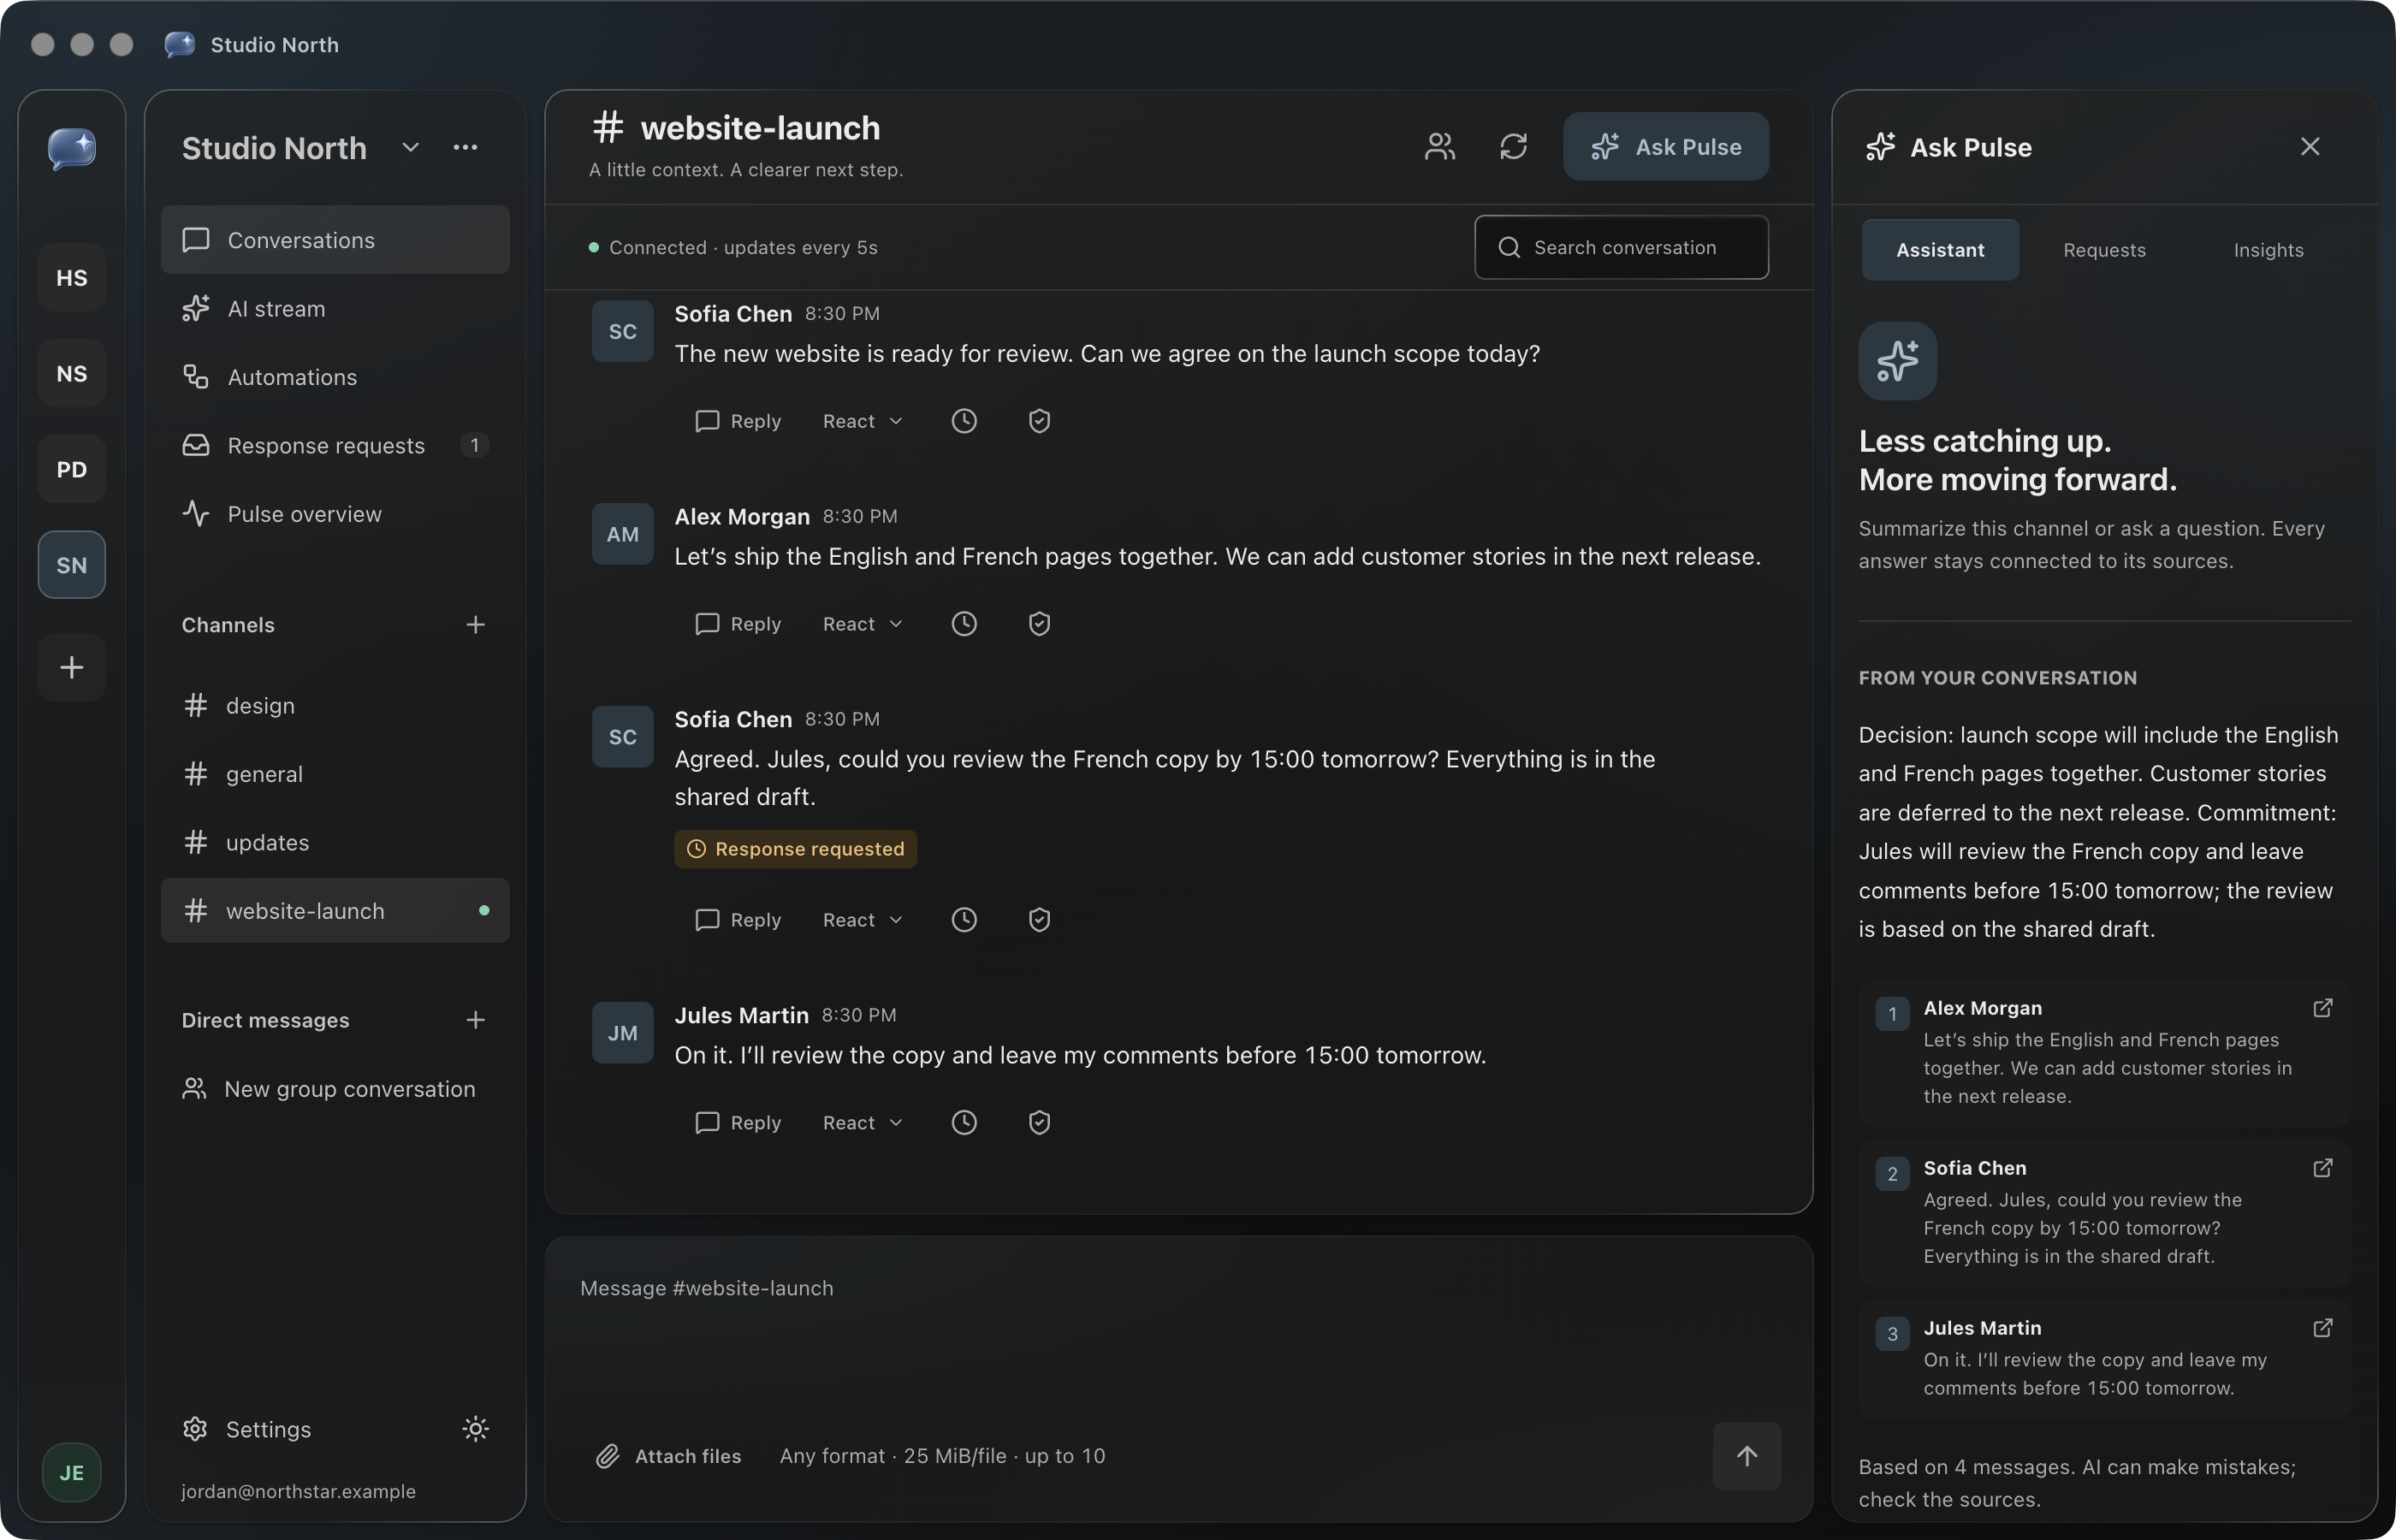
Task: Expand the Studio North workspace dropdown chevron
Action: 410,148
